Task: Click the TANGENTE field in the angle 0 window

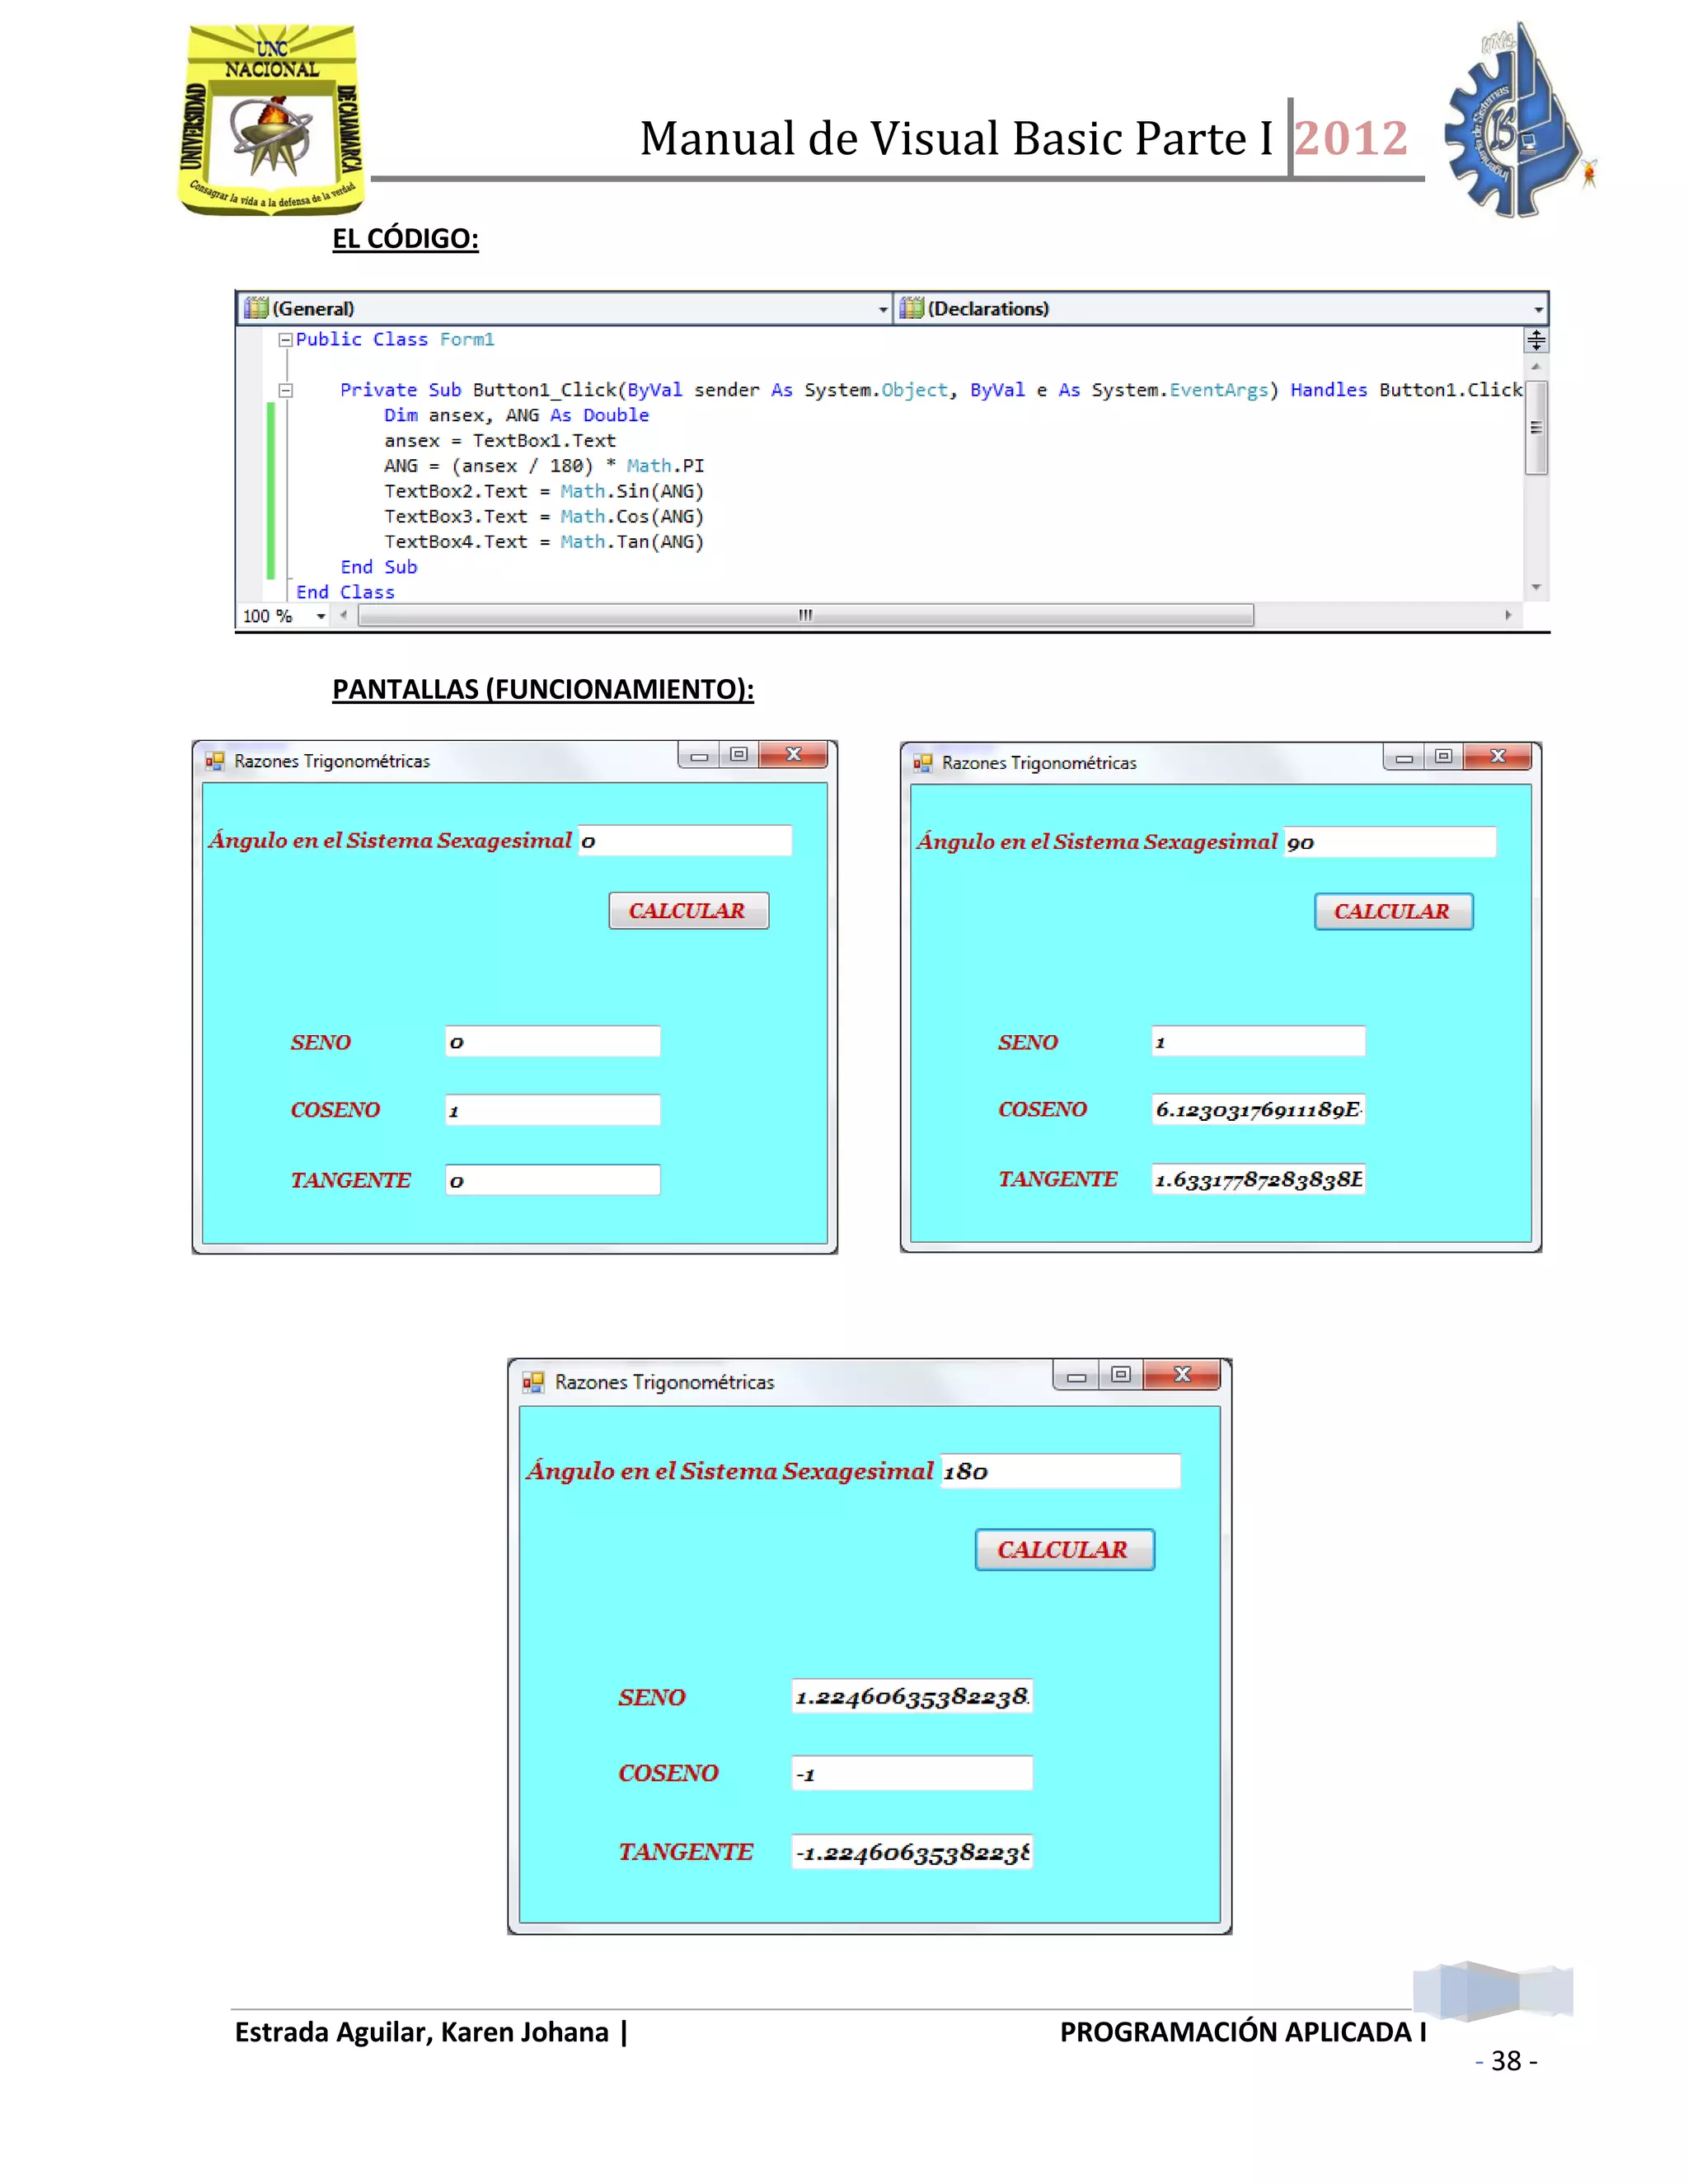Action: tap(552, 1180)
